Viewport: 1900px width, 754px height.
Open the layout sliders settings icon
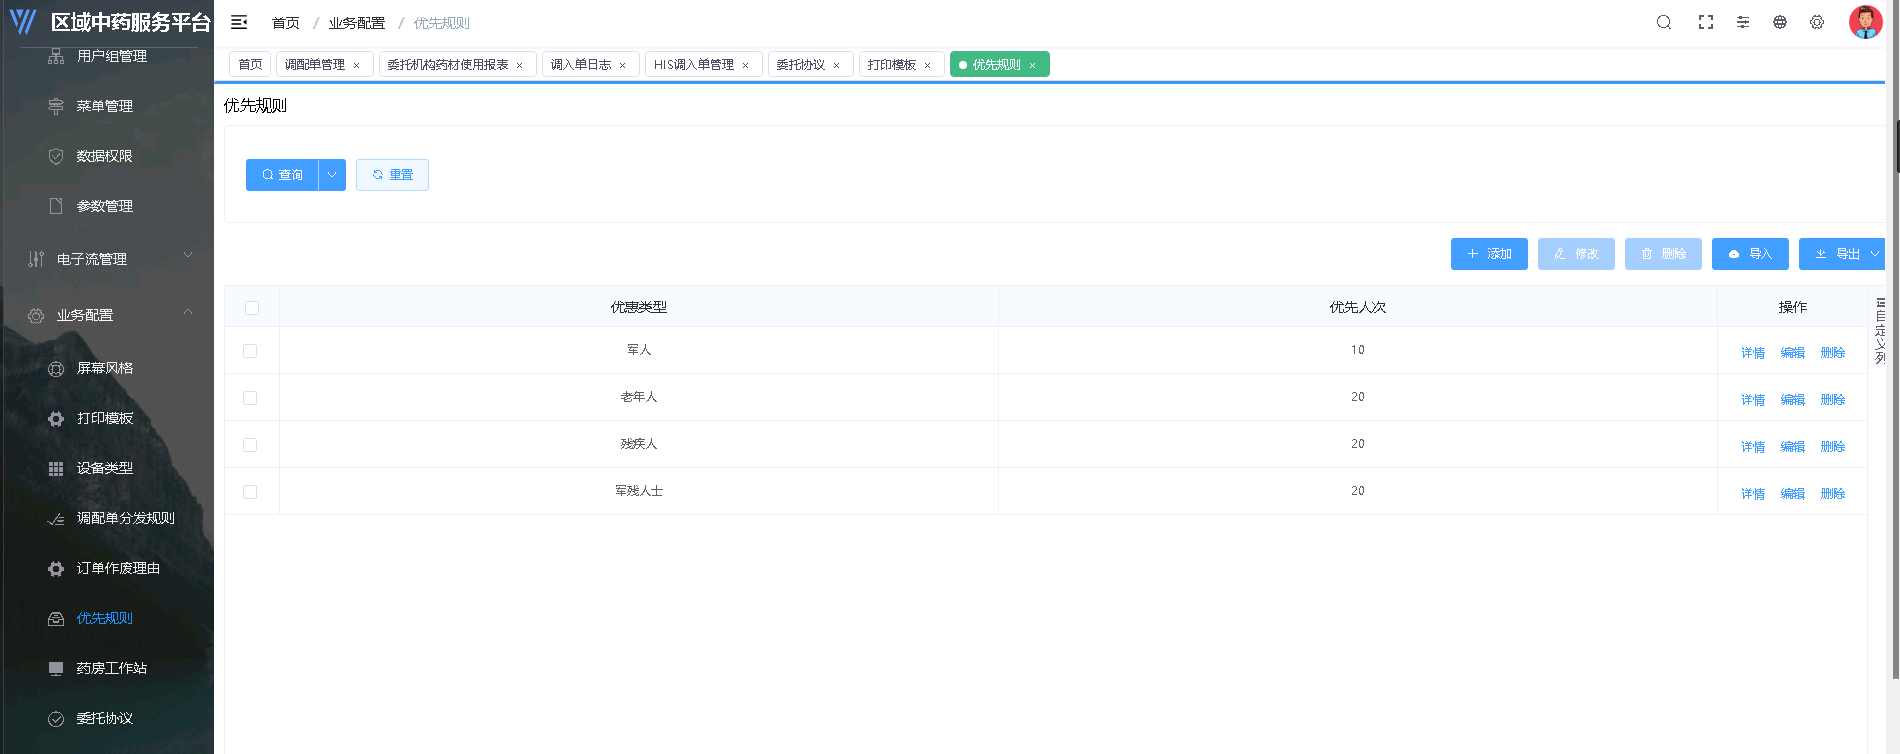pyautogui.click(x=1743, y=22)
